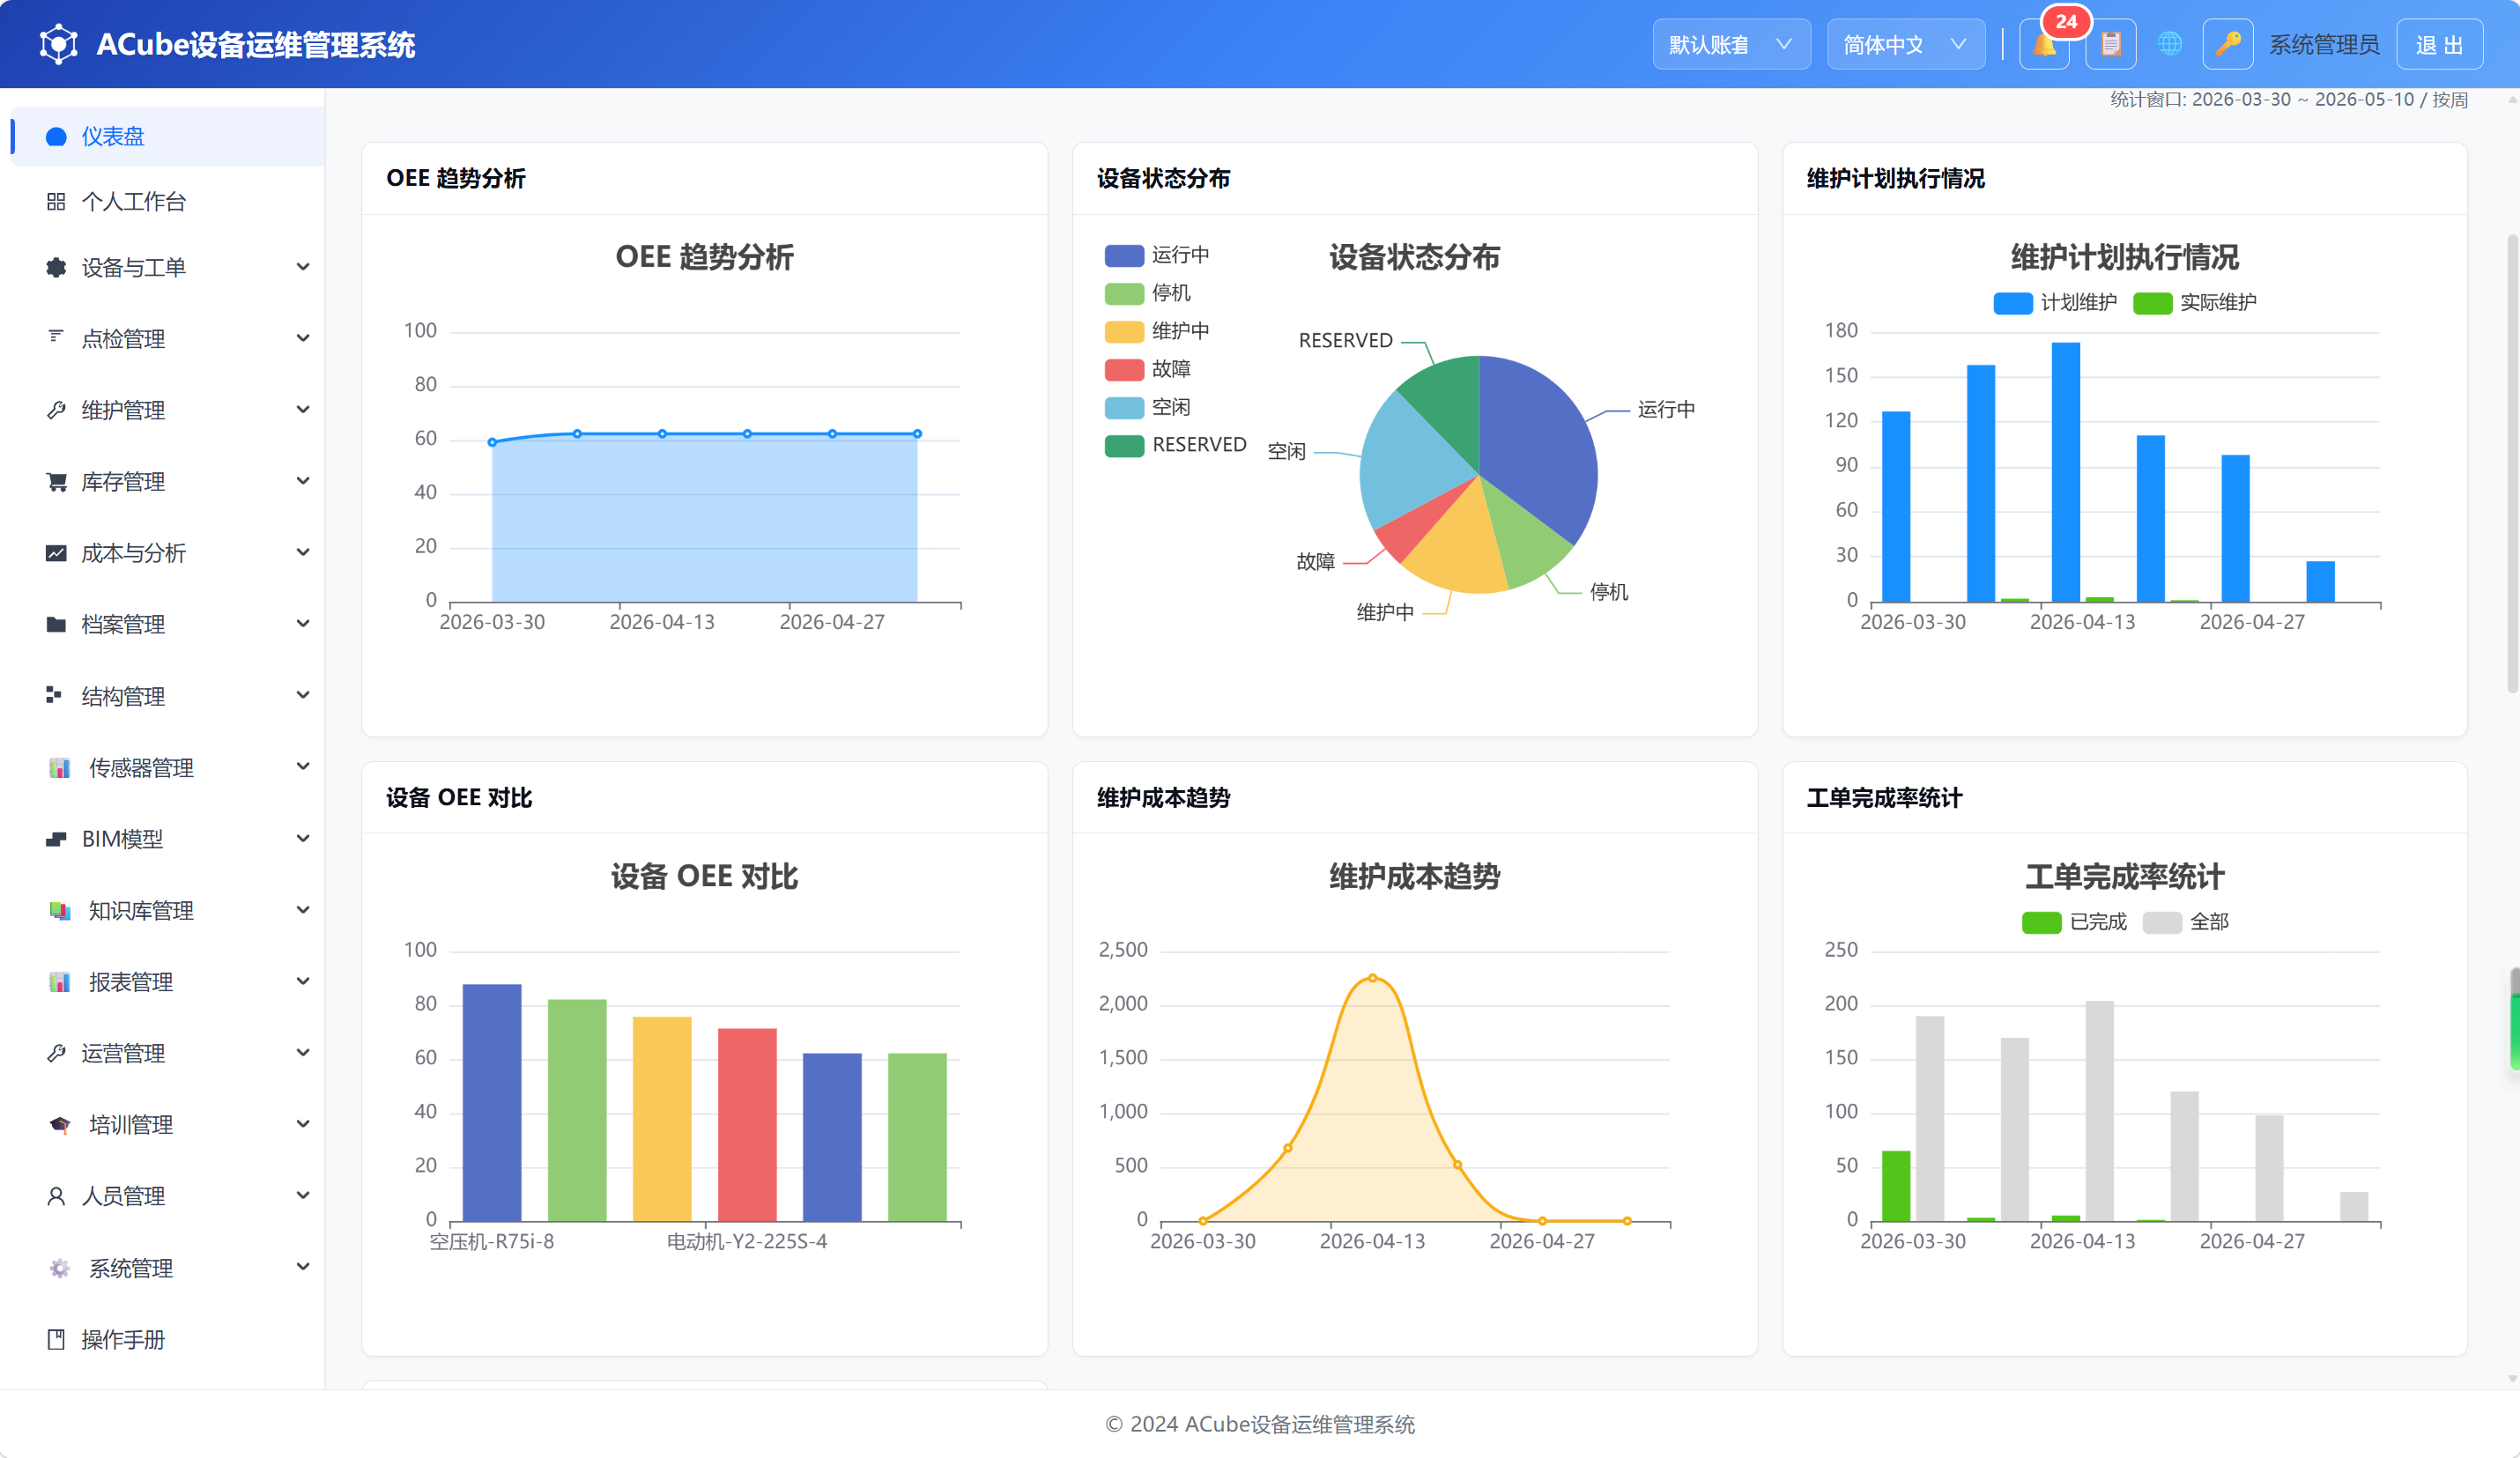Image resolution: width=2520 pixels, height=1458 pixels.
Task: Select the 仪表盘 menu item
Action: [x=168, y=137]
